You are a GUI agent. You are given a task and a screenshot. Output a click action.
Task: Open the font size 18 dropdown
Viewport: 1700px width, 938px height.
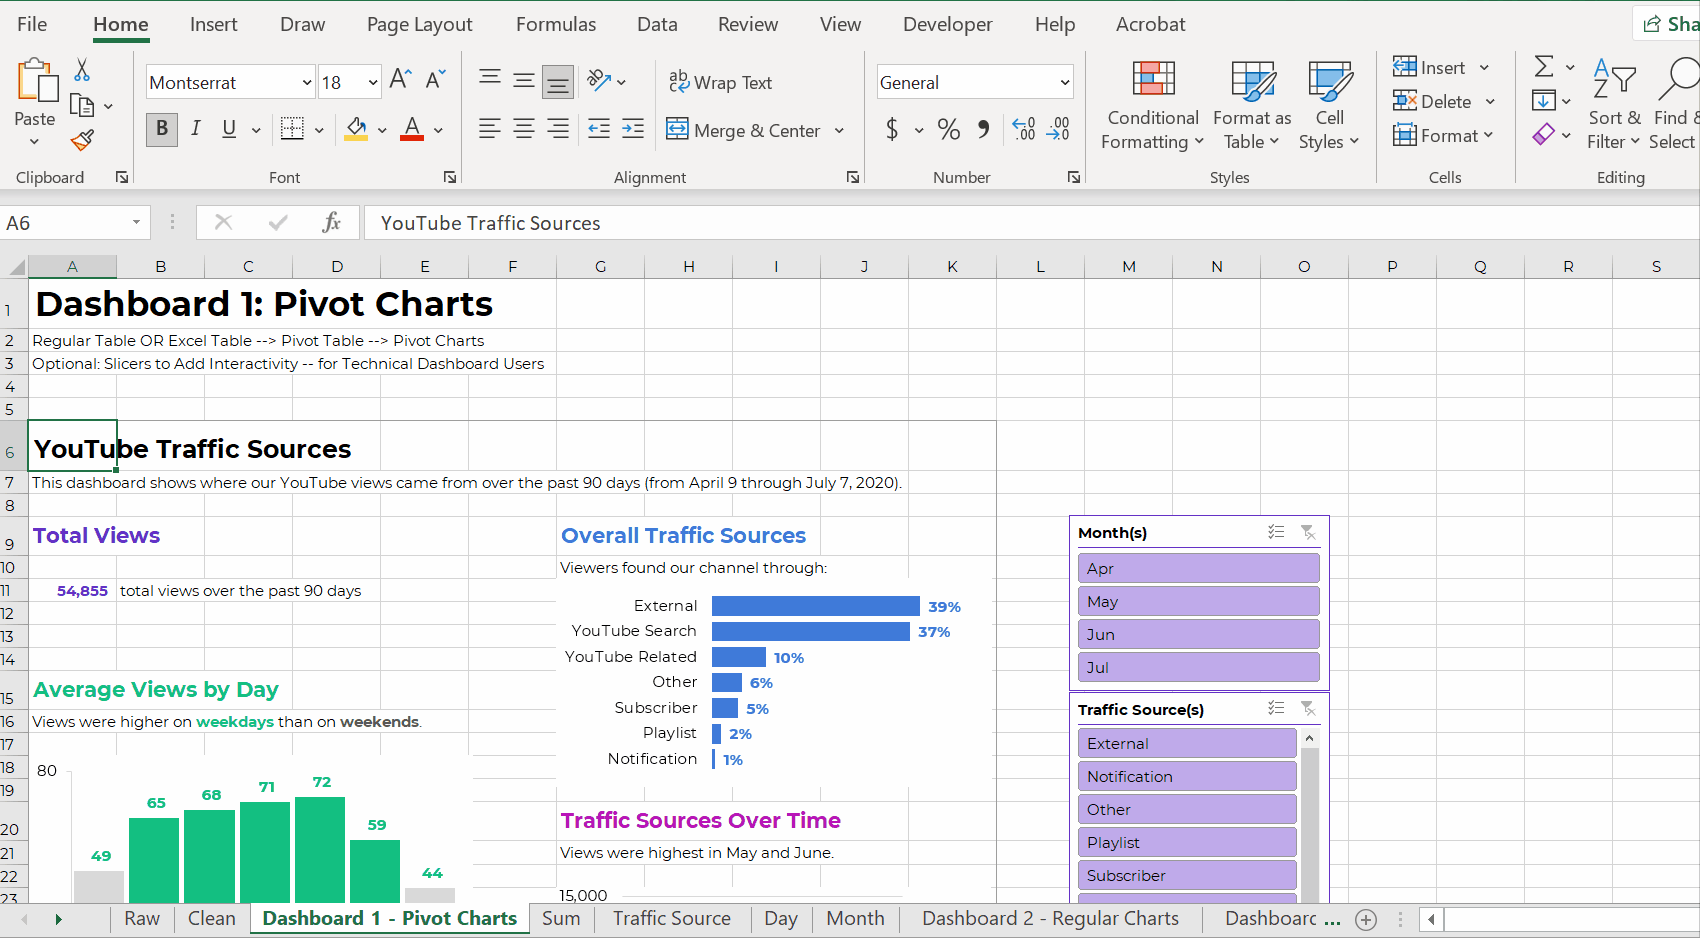click(x=373, y=82)
